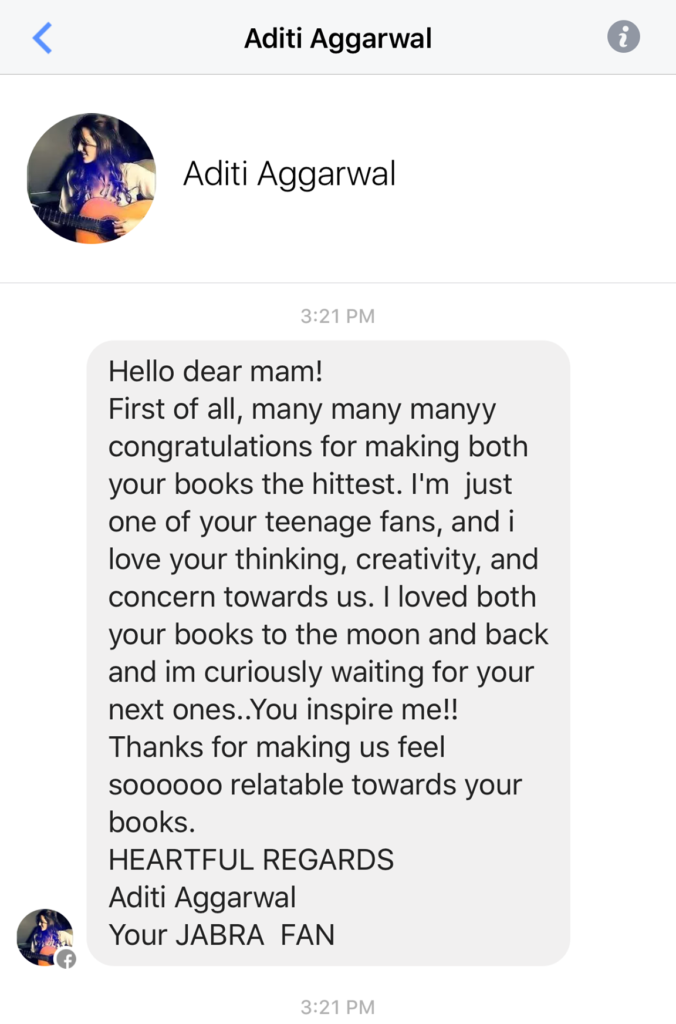Tap the 3:21 PM timestamp below the message

pos(338,1006)
